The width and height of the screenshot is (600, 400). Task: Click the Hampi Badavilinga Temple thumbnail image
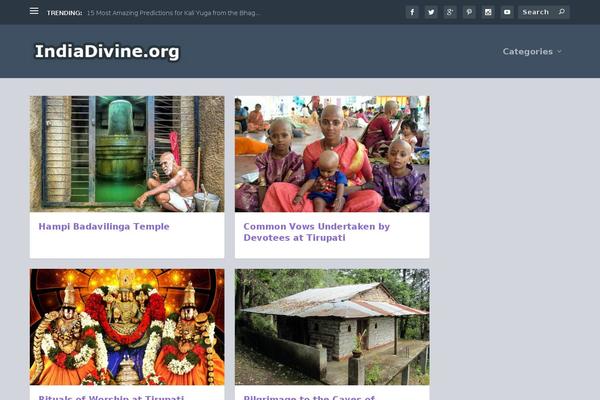(x=127, y=154)
